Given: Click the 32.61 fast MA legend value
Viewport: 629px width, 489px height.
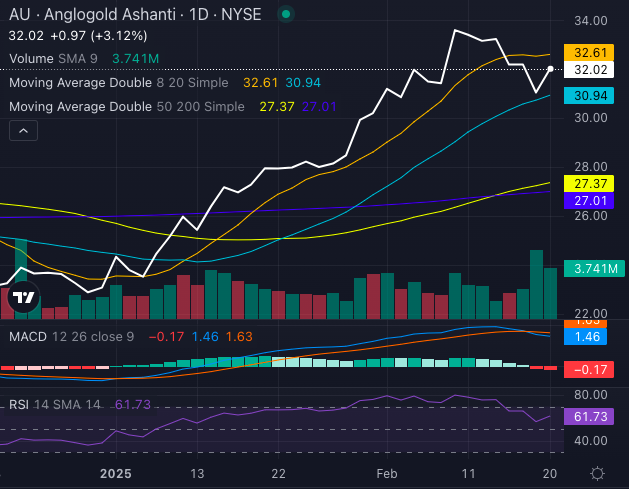Looking at the screenshot, I should (x=260, y=83).
